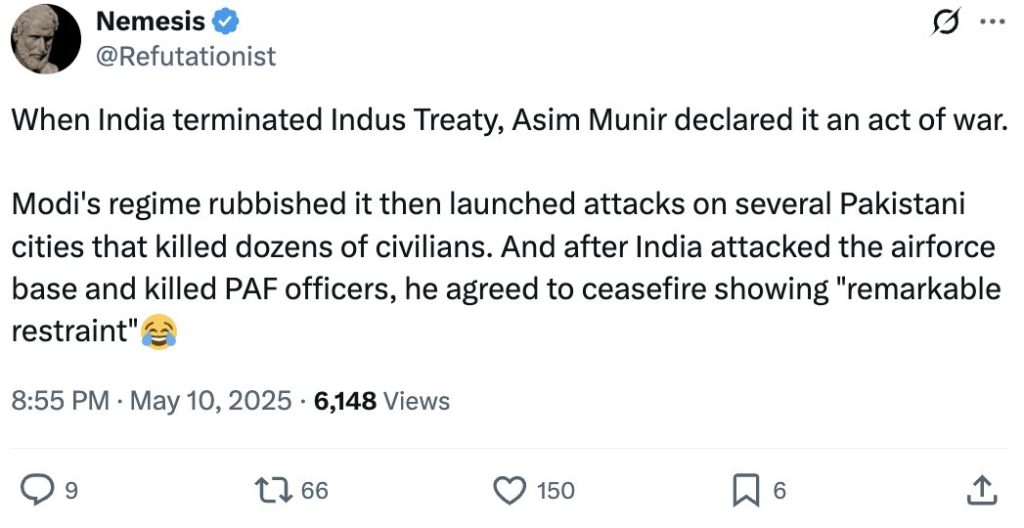1024x528 pixels.
Task: Click the reply count of 9
Action: point(70,490)
